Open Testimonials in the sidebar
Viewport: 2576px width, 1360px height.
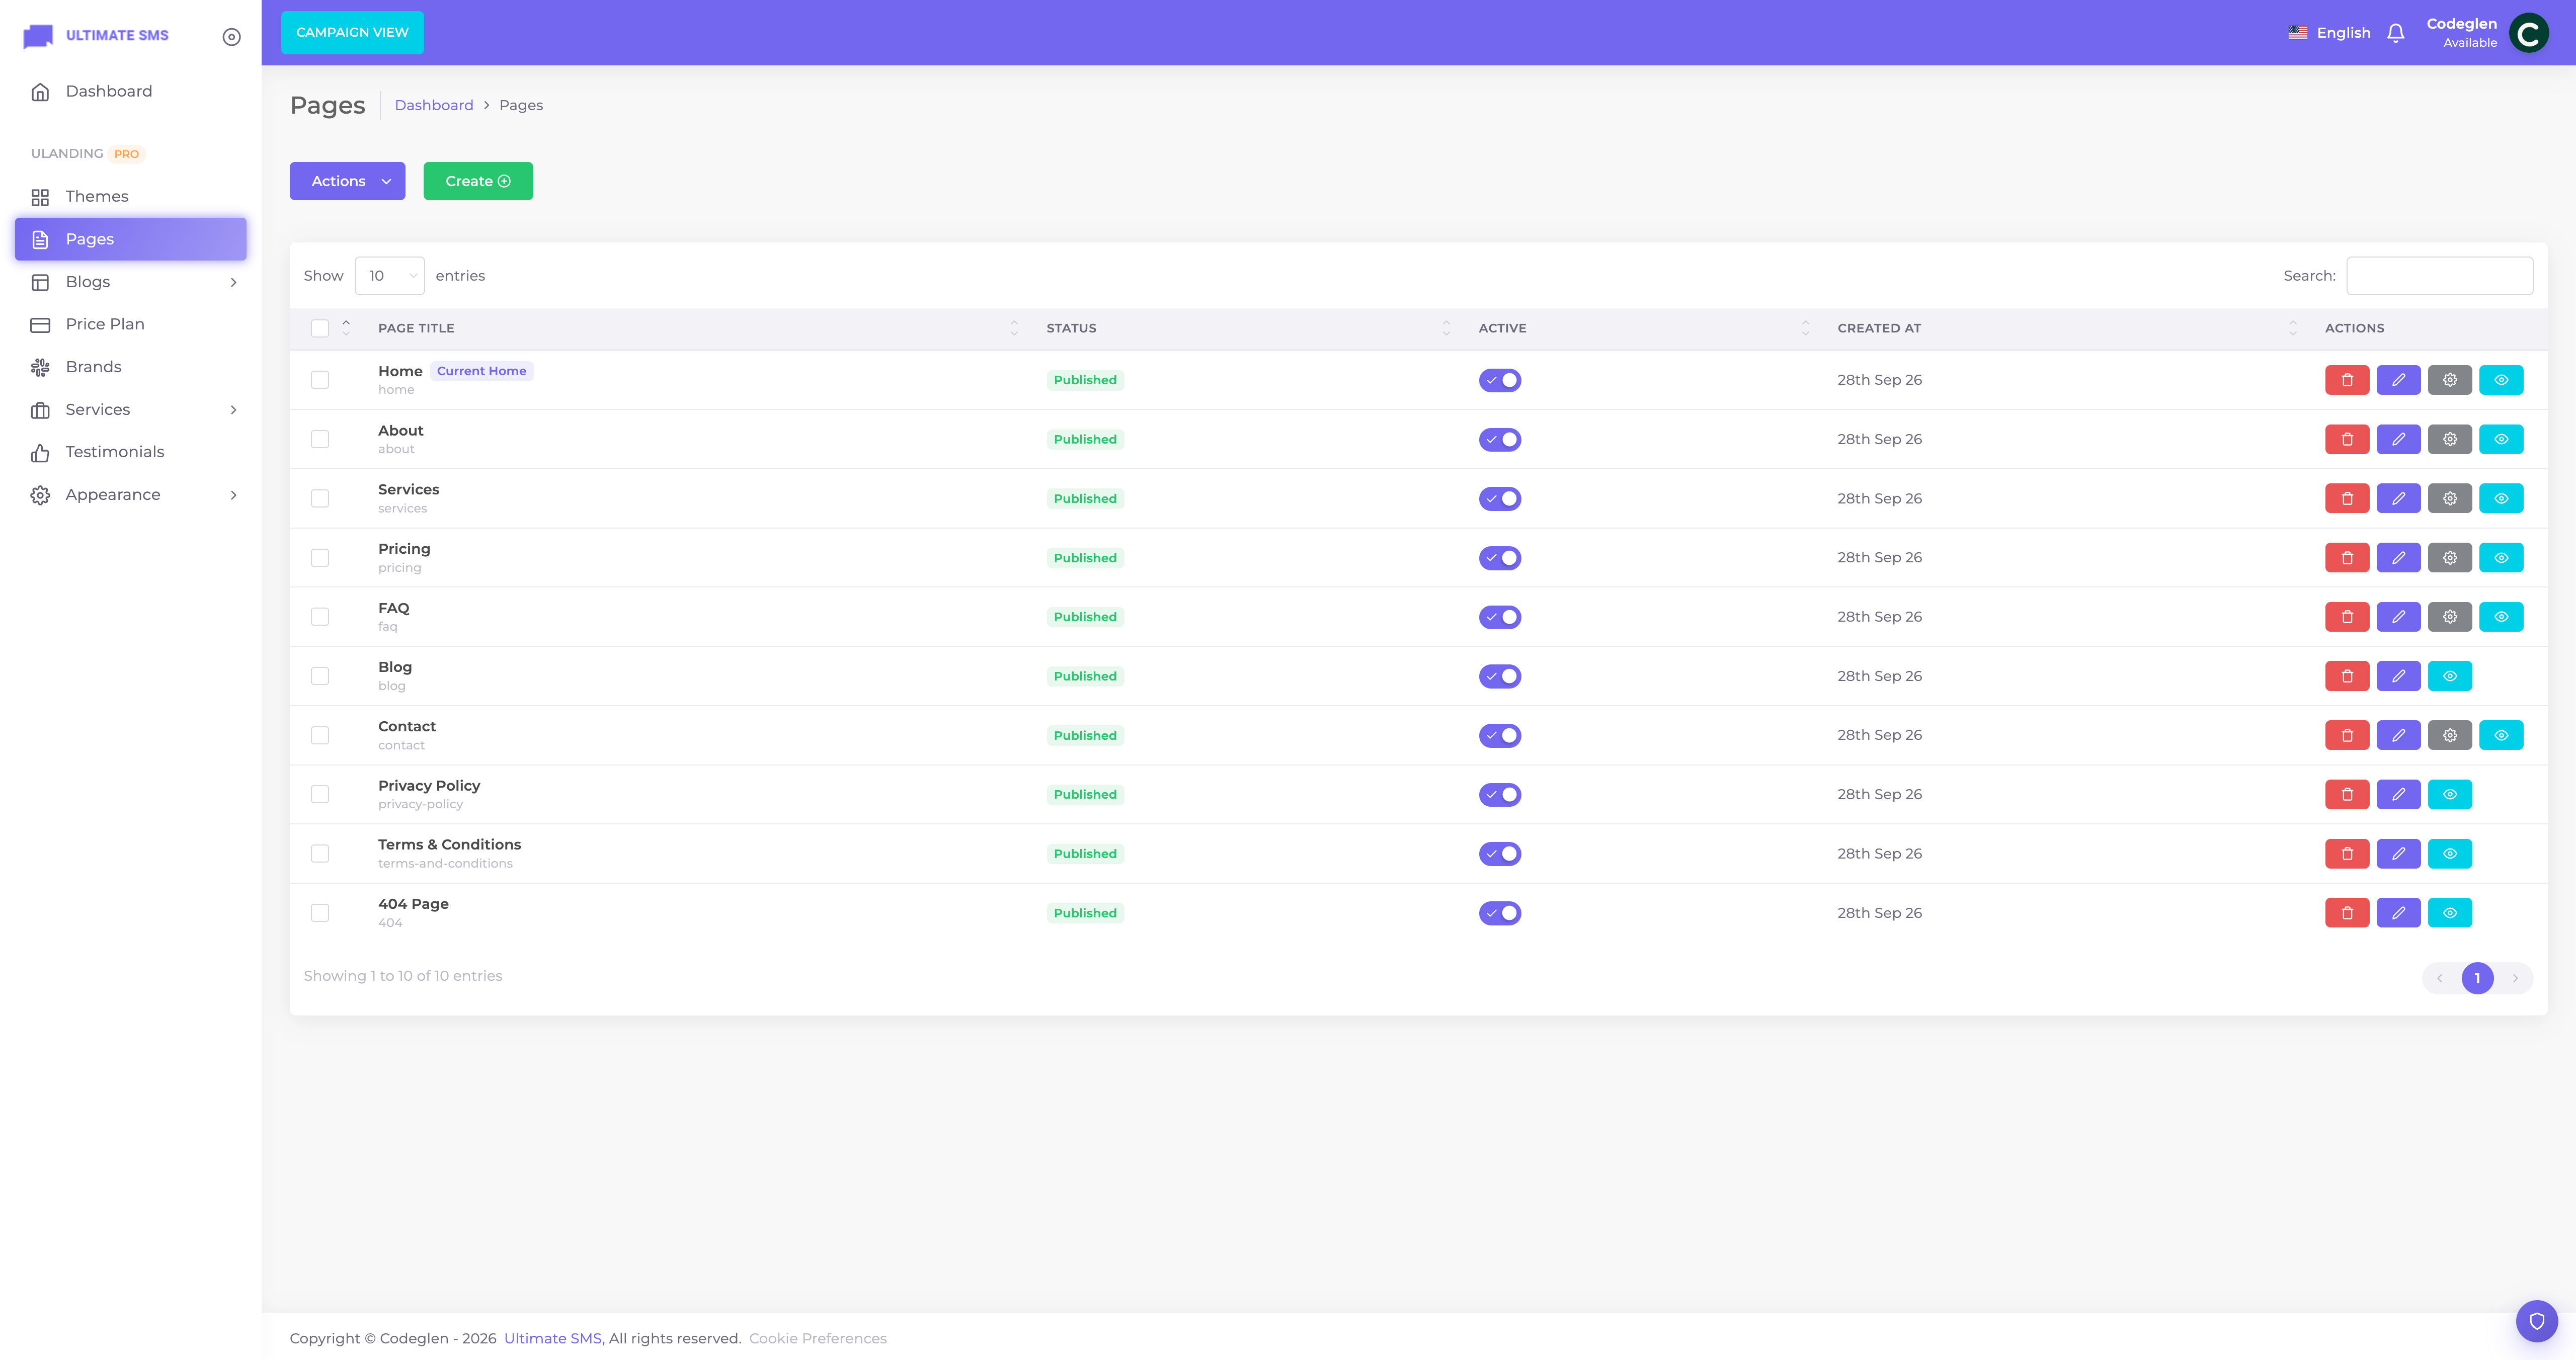click(131, 452)
